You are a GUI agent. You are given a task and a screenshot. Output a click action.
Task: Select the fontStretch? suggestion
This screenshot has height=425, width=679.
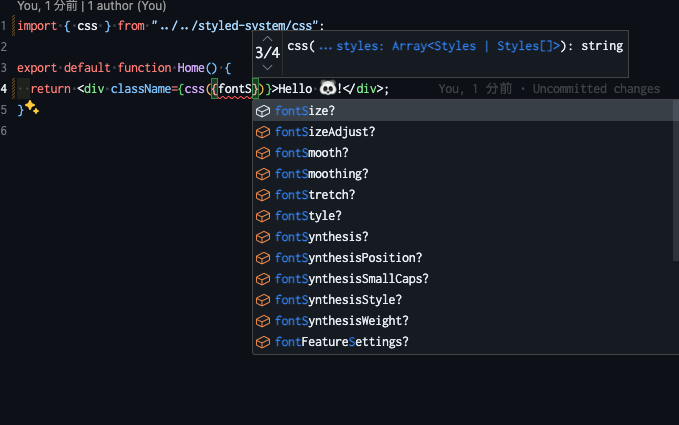463,195
